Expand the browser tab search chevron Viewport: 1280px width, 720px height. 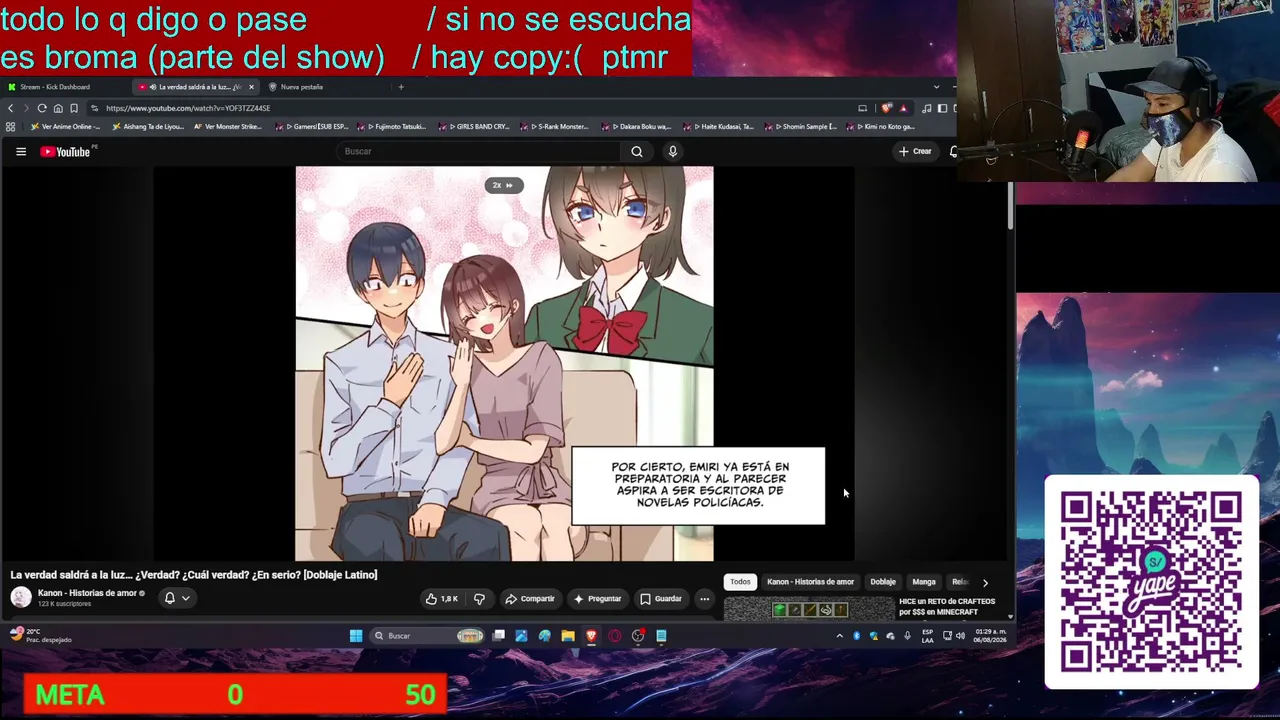(x=936, y=87)
